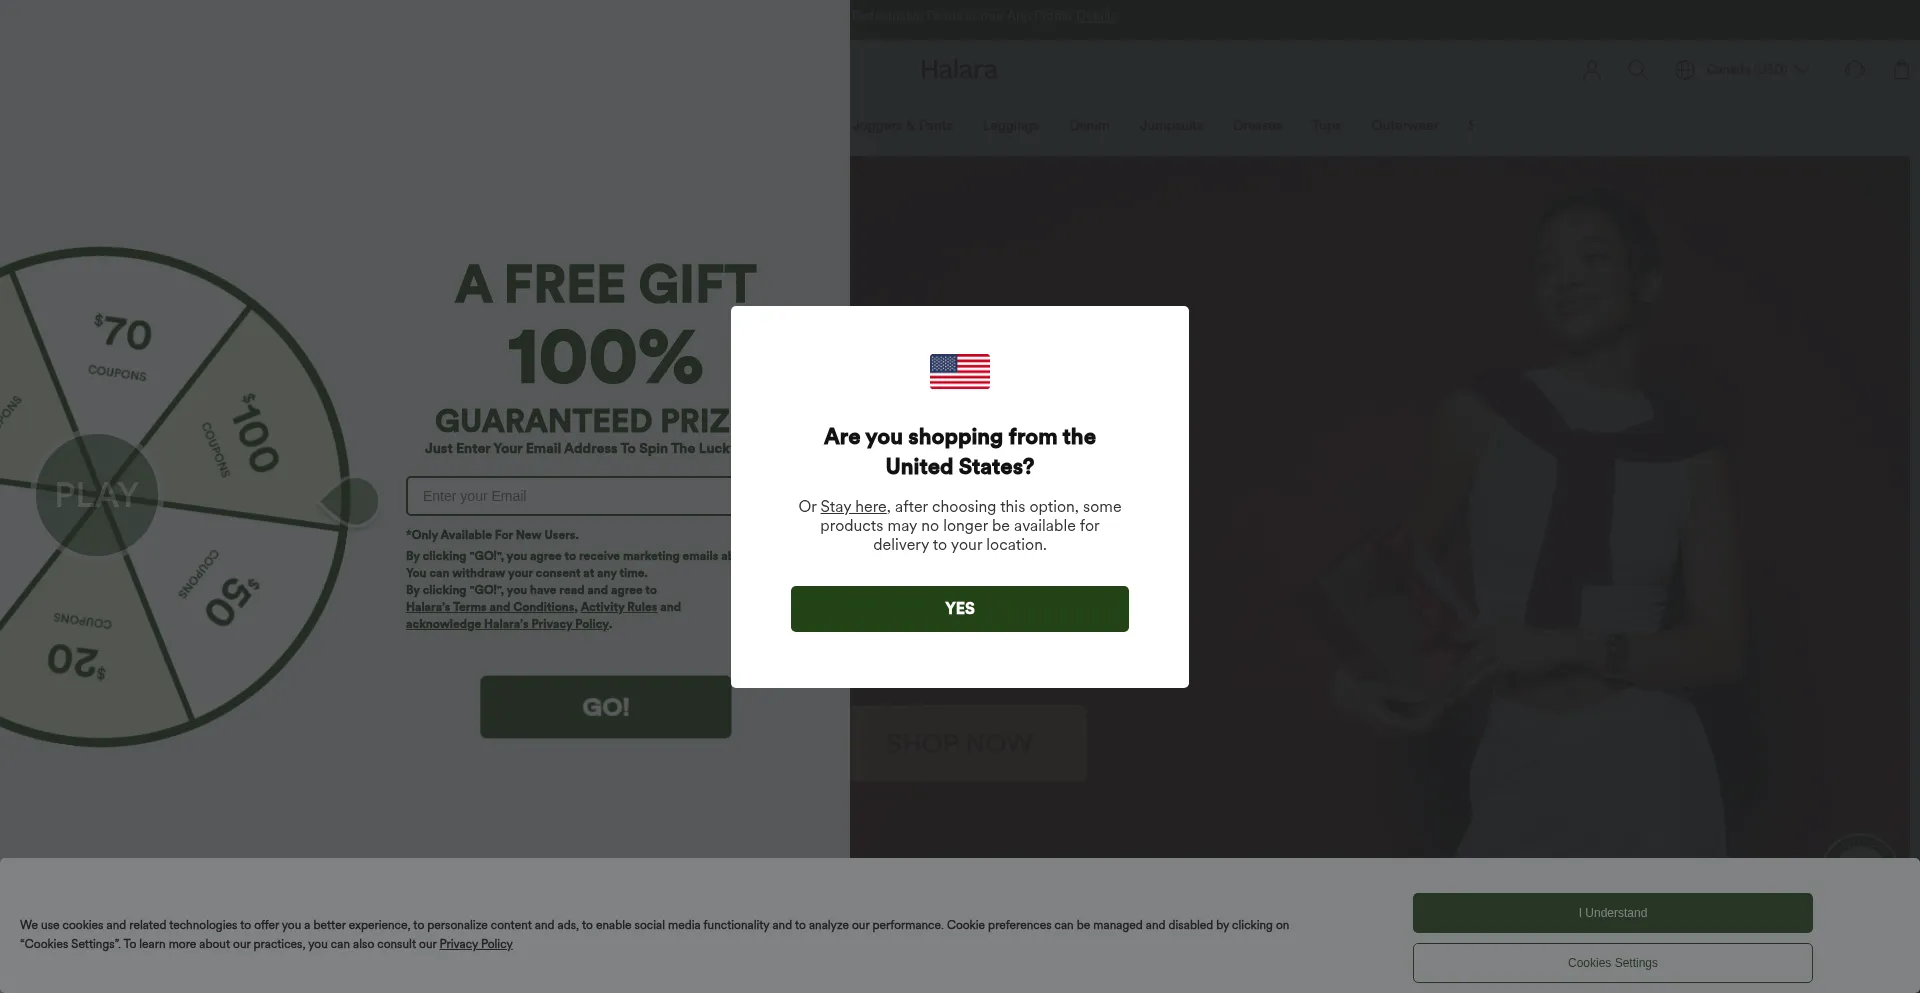Click the United States flag icon
The height and width of the screenshot is (993, 1920).
(960, 372)
